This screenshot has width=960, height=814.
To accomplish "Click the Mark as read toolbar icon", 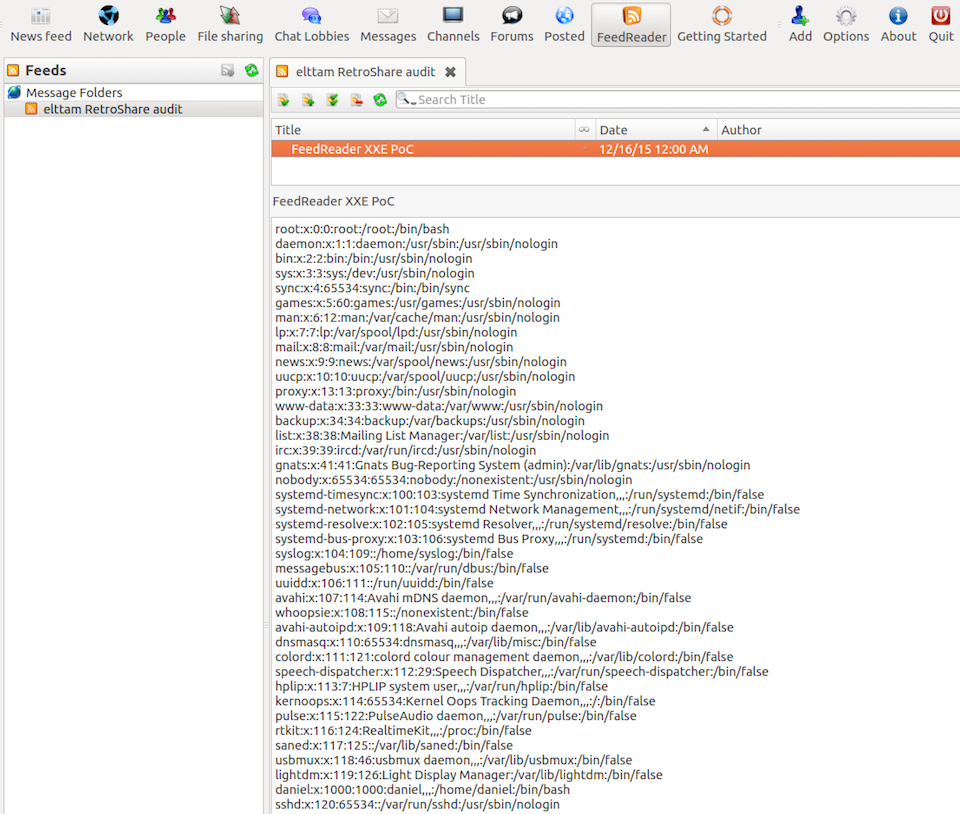I will pyautogui.click(x=283, y=100).
